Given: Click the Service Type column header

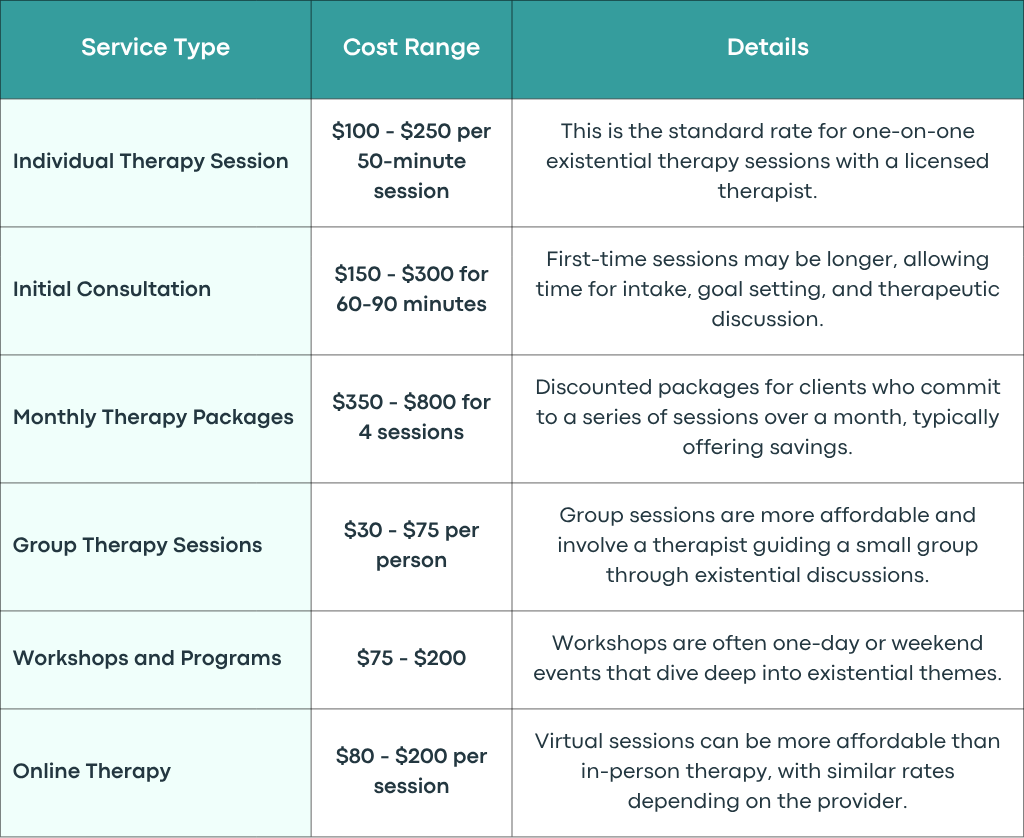Looking at the screenshot, I should pyautogui.click(x=155, y=47).
